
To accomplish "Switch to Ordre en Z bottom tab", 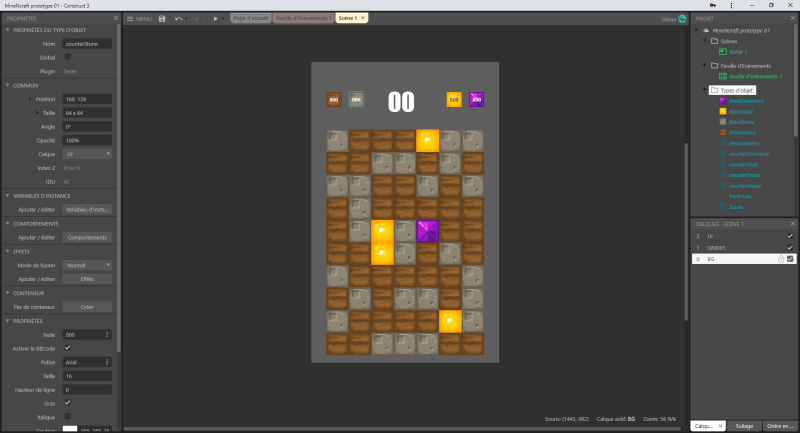I will pos(780,426).
